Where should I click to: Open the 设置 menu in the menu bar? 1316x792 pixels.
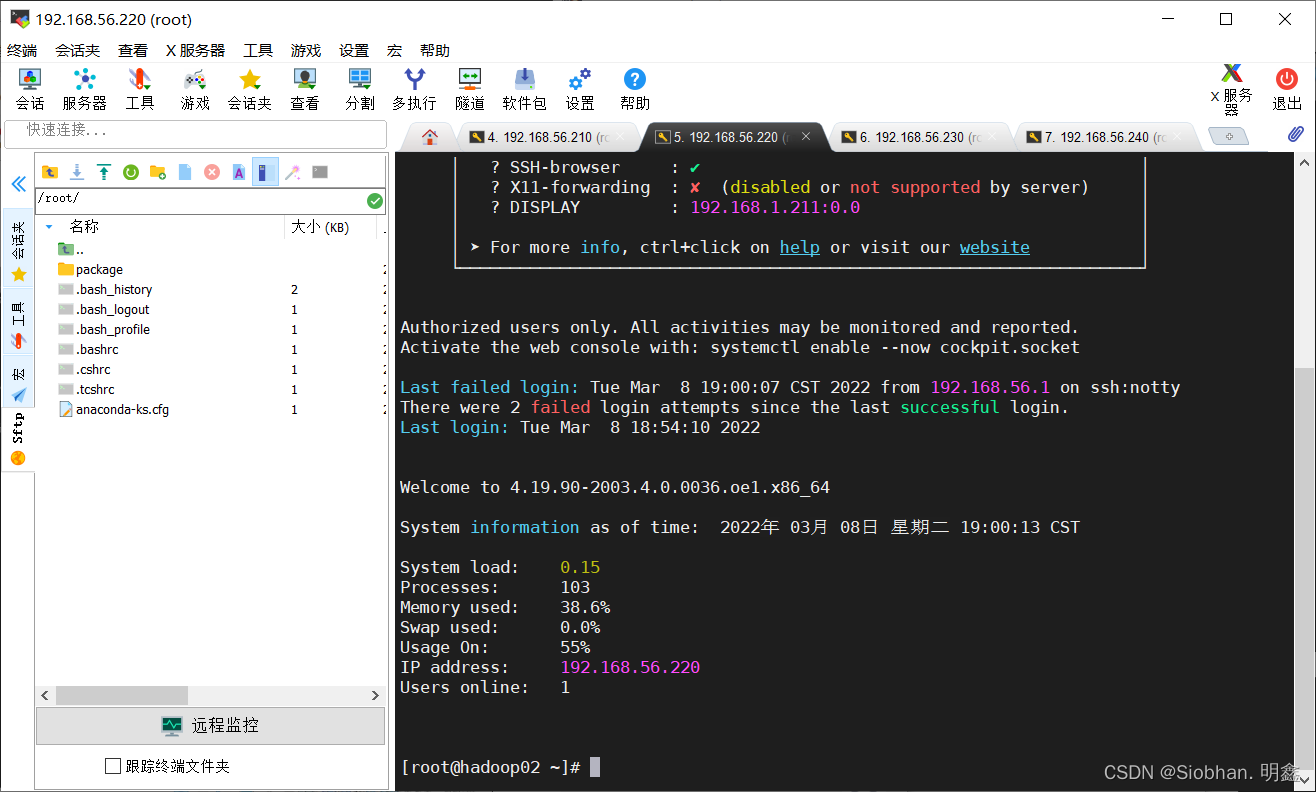point(353,50)
